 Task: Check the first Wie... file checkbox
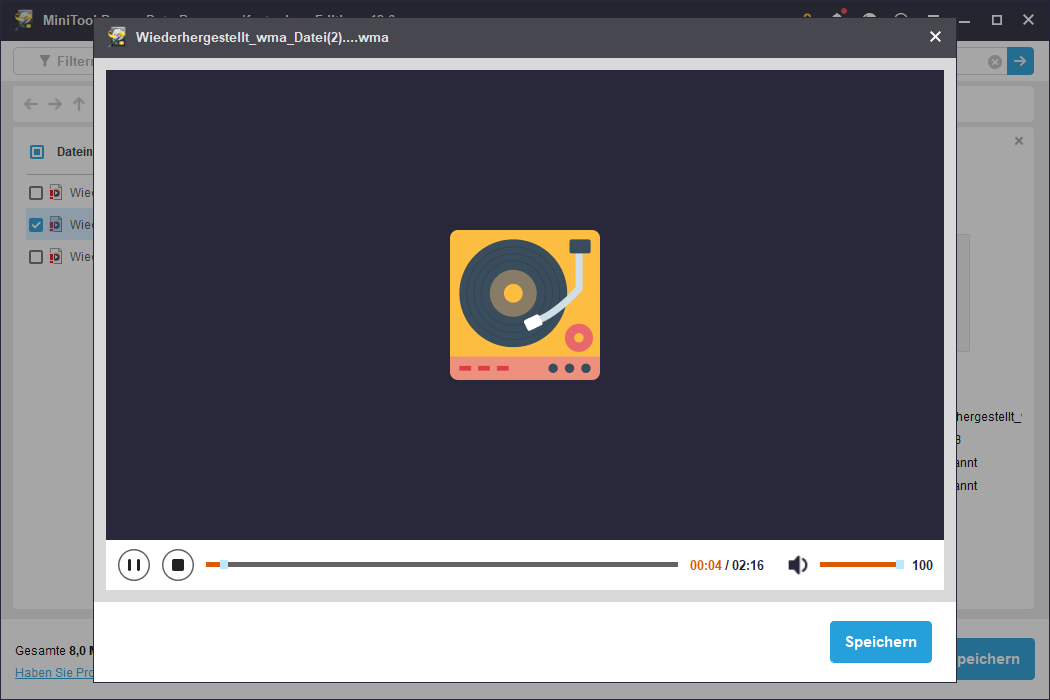pos(36,193)
